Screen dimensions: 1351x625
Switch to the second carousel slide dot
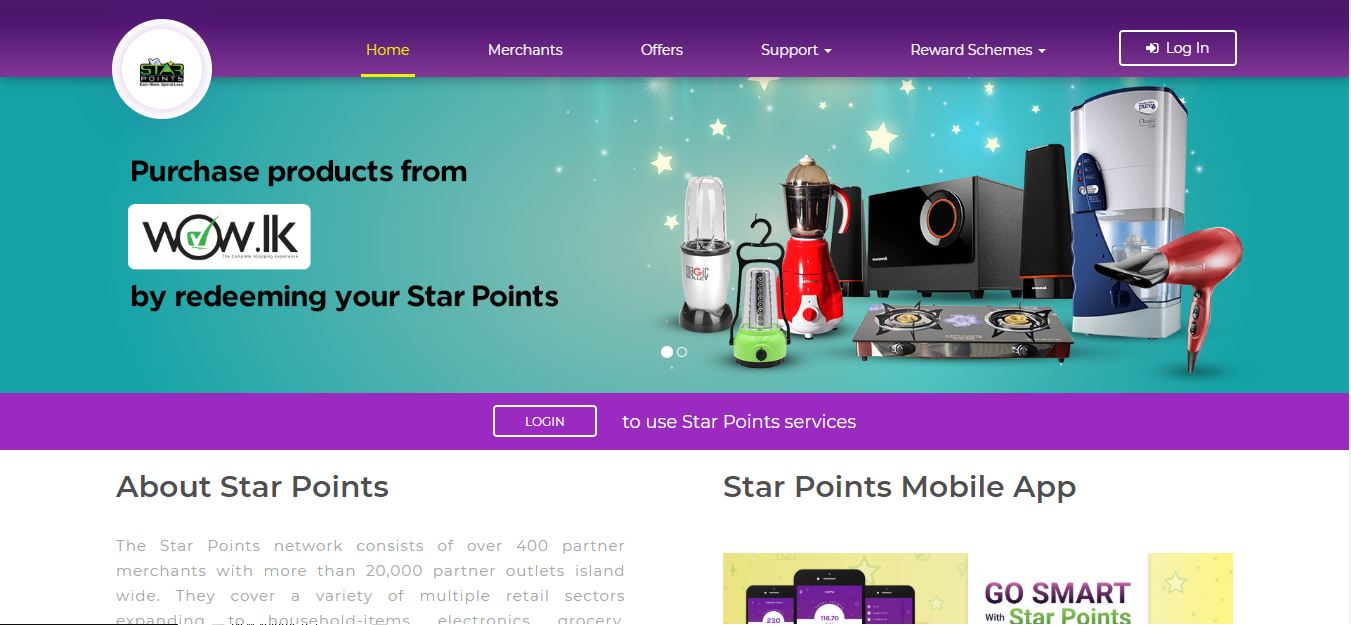click(x=682, y=352)
